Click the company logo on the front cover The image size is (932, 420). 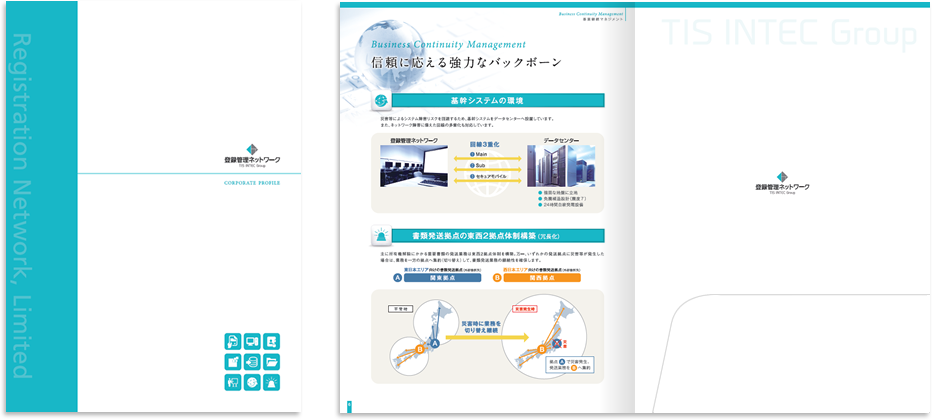coord(252,156)
